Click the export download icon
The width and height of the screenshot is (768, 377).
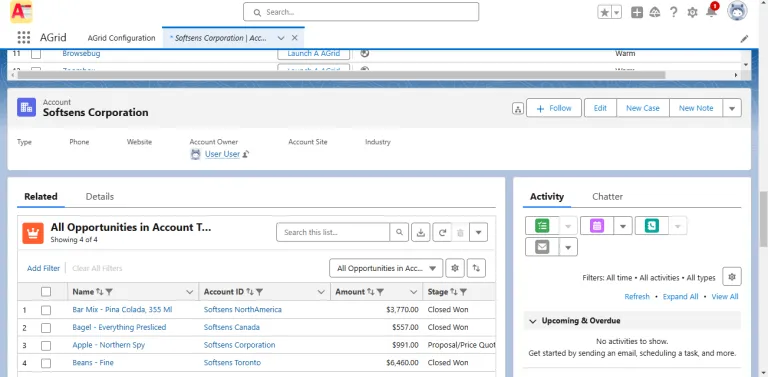[420, 233]
